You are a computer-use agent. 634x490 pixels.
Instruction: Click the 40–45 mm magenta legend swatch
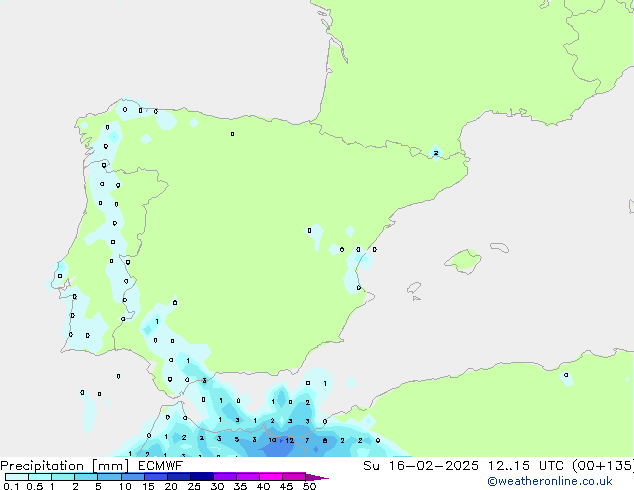tap(271, 477)
